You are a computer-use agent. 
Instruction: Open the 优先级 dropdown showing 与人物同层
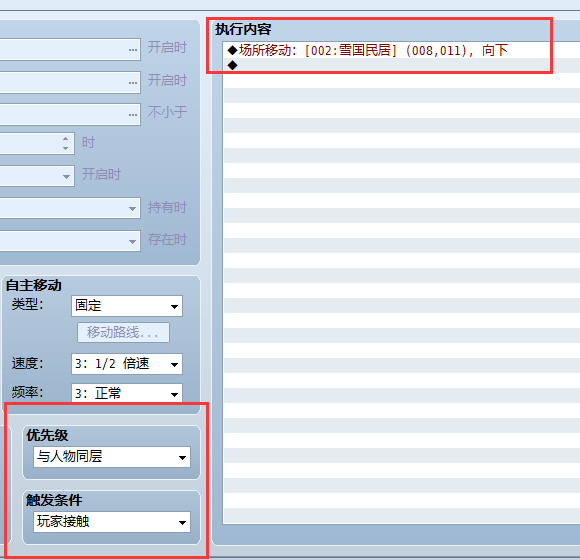click(x=112, y=457)
